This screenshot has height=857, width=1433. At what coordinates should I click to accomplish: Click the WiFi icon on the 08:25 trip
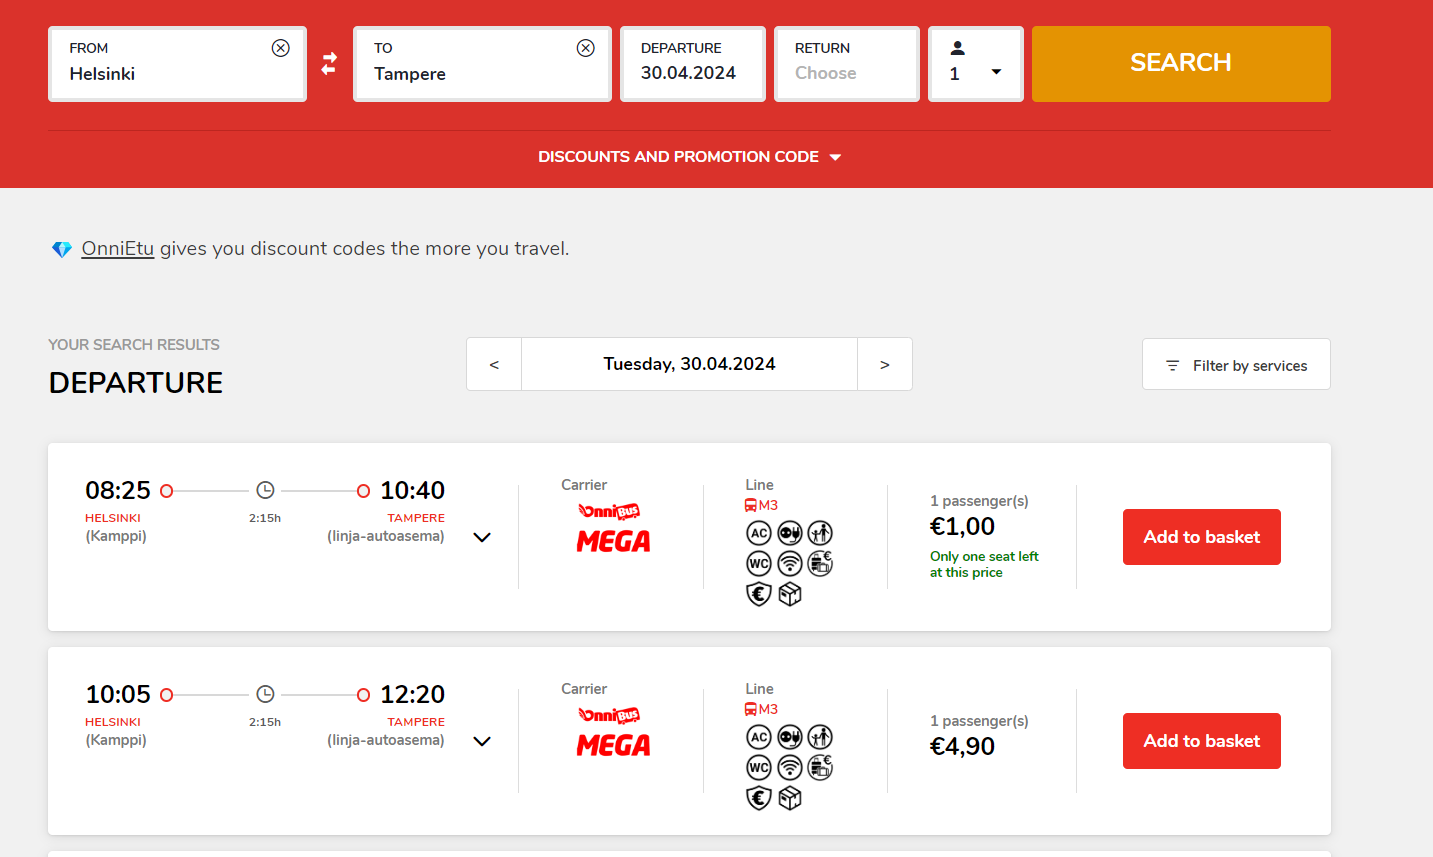tap(790, 564)
